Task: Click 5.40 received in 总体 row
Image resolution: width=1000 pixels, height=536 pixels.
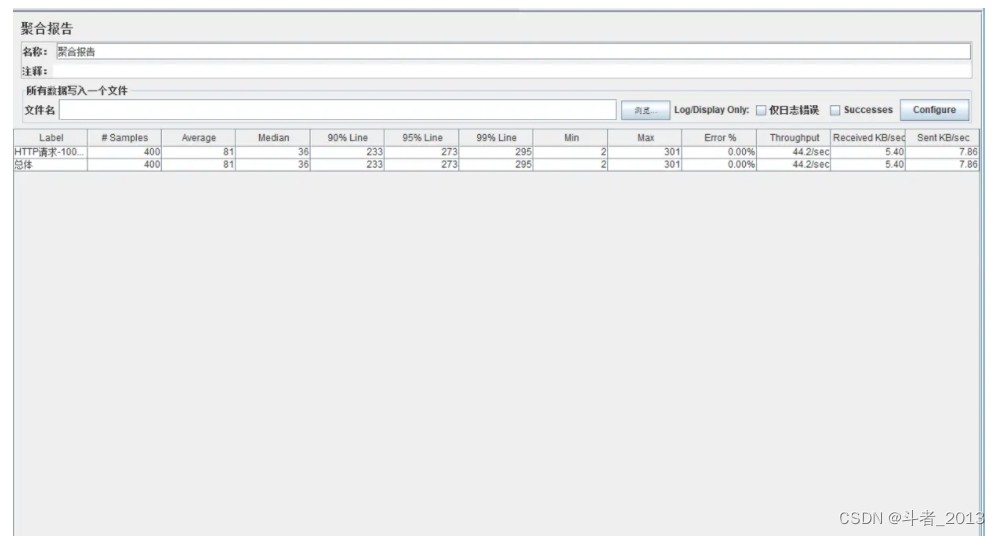Action: coord(894,165)
